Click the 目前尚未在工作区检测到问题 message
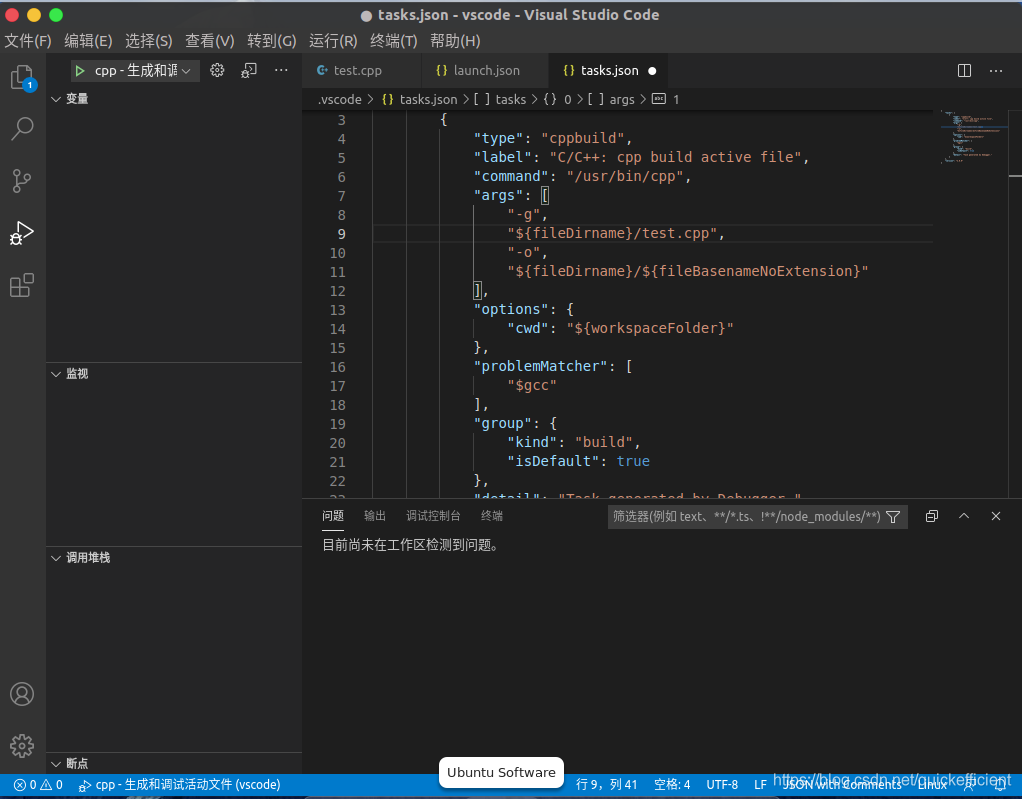 tap(413, 545)
